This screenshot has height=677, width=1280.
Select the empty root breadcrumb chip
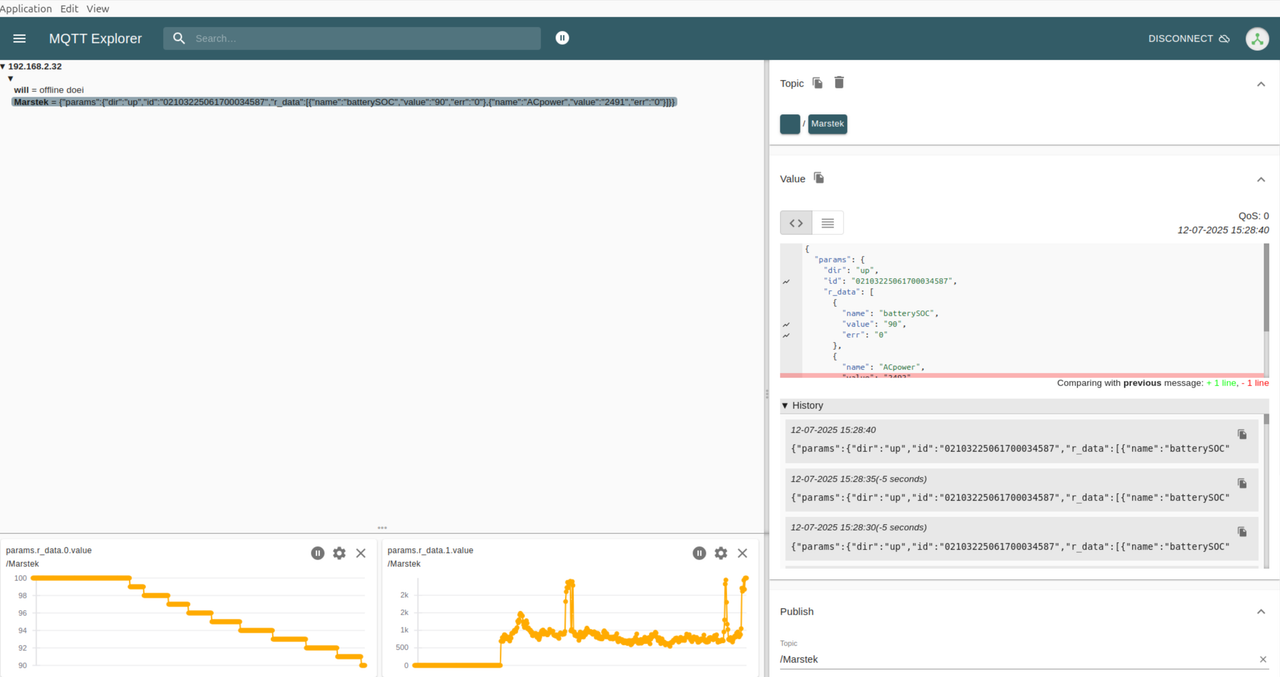pos(790,124)
